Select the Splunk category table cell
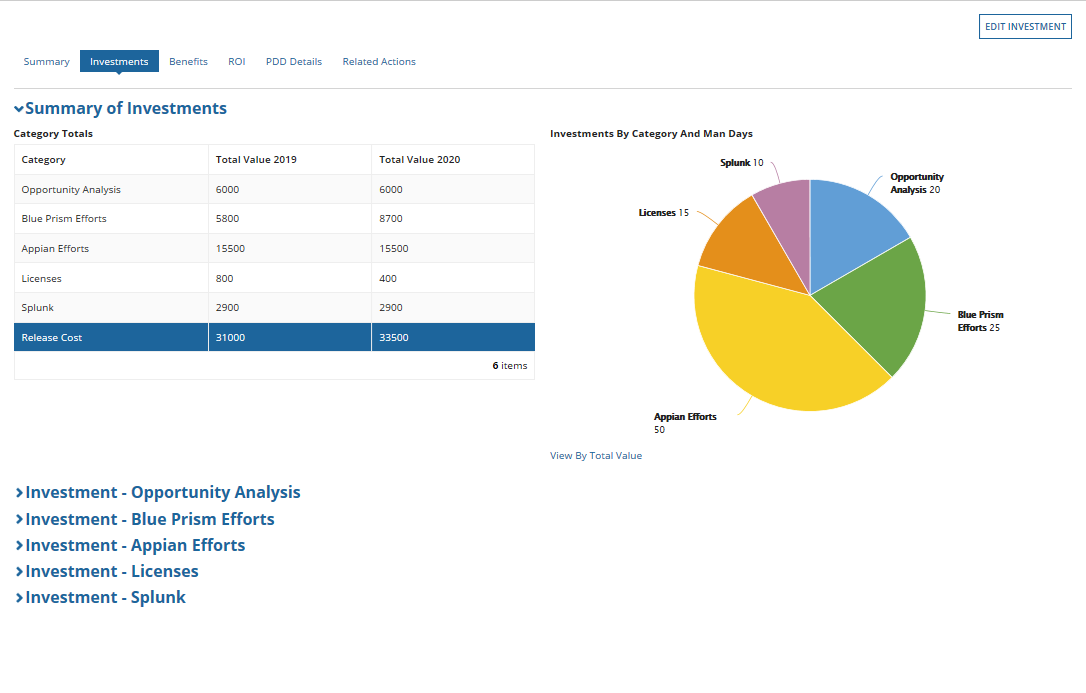1086x693 pixels. [111, 307]
